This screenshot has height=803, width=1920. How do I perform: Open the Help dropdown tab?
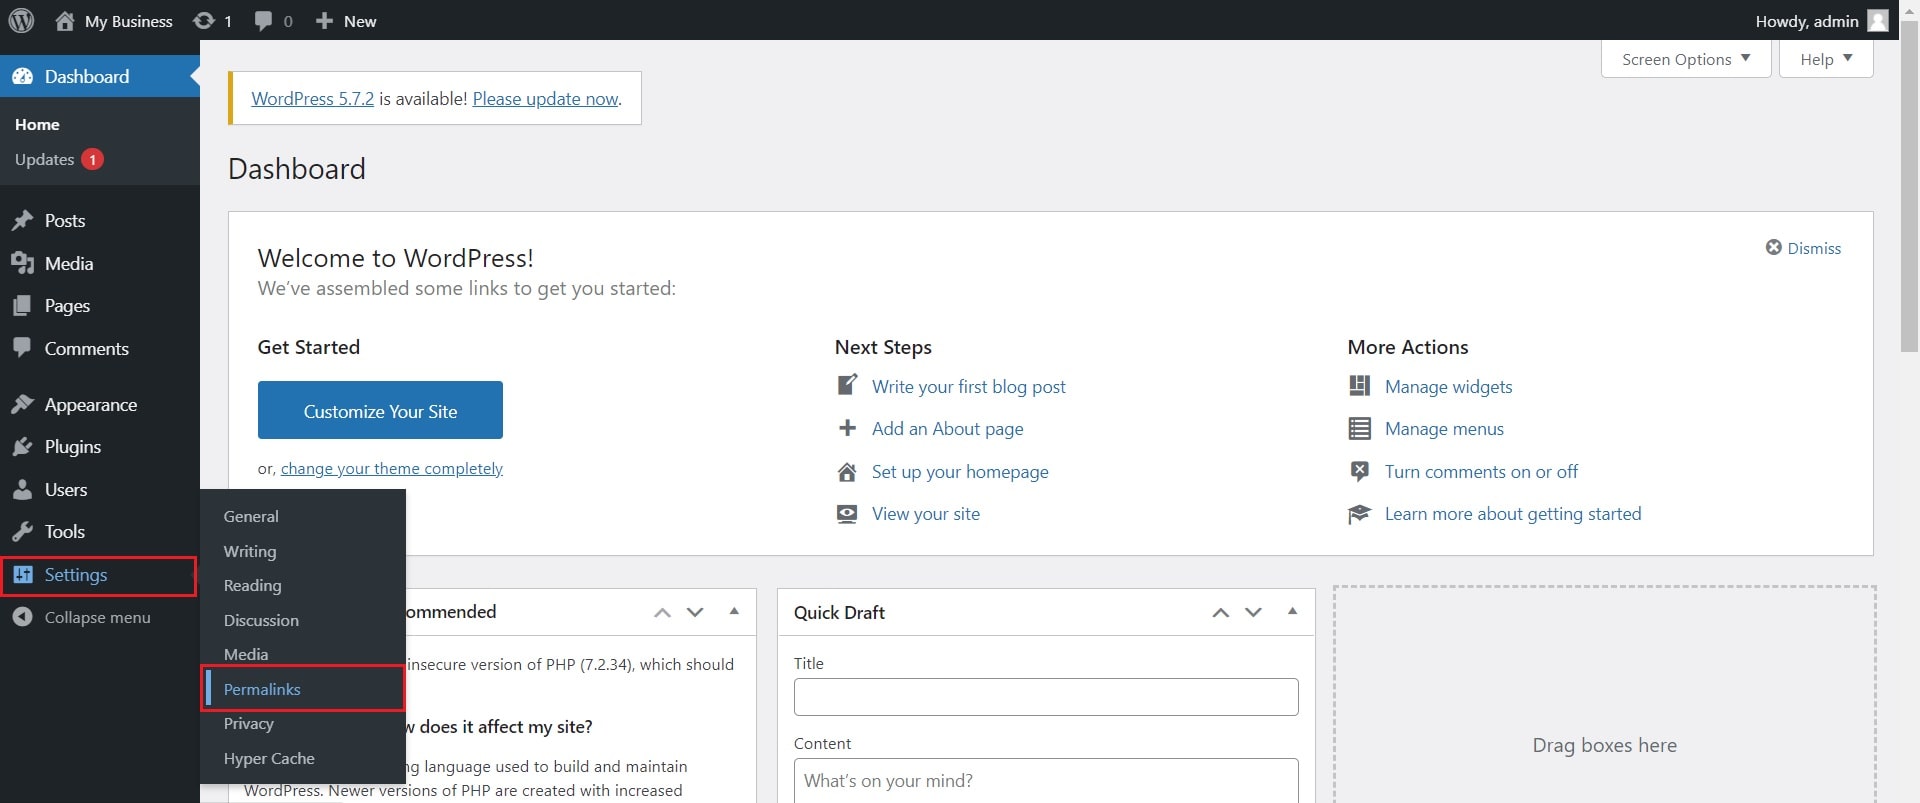(1826, 59)
